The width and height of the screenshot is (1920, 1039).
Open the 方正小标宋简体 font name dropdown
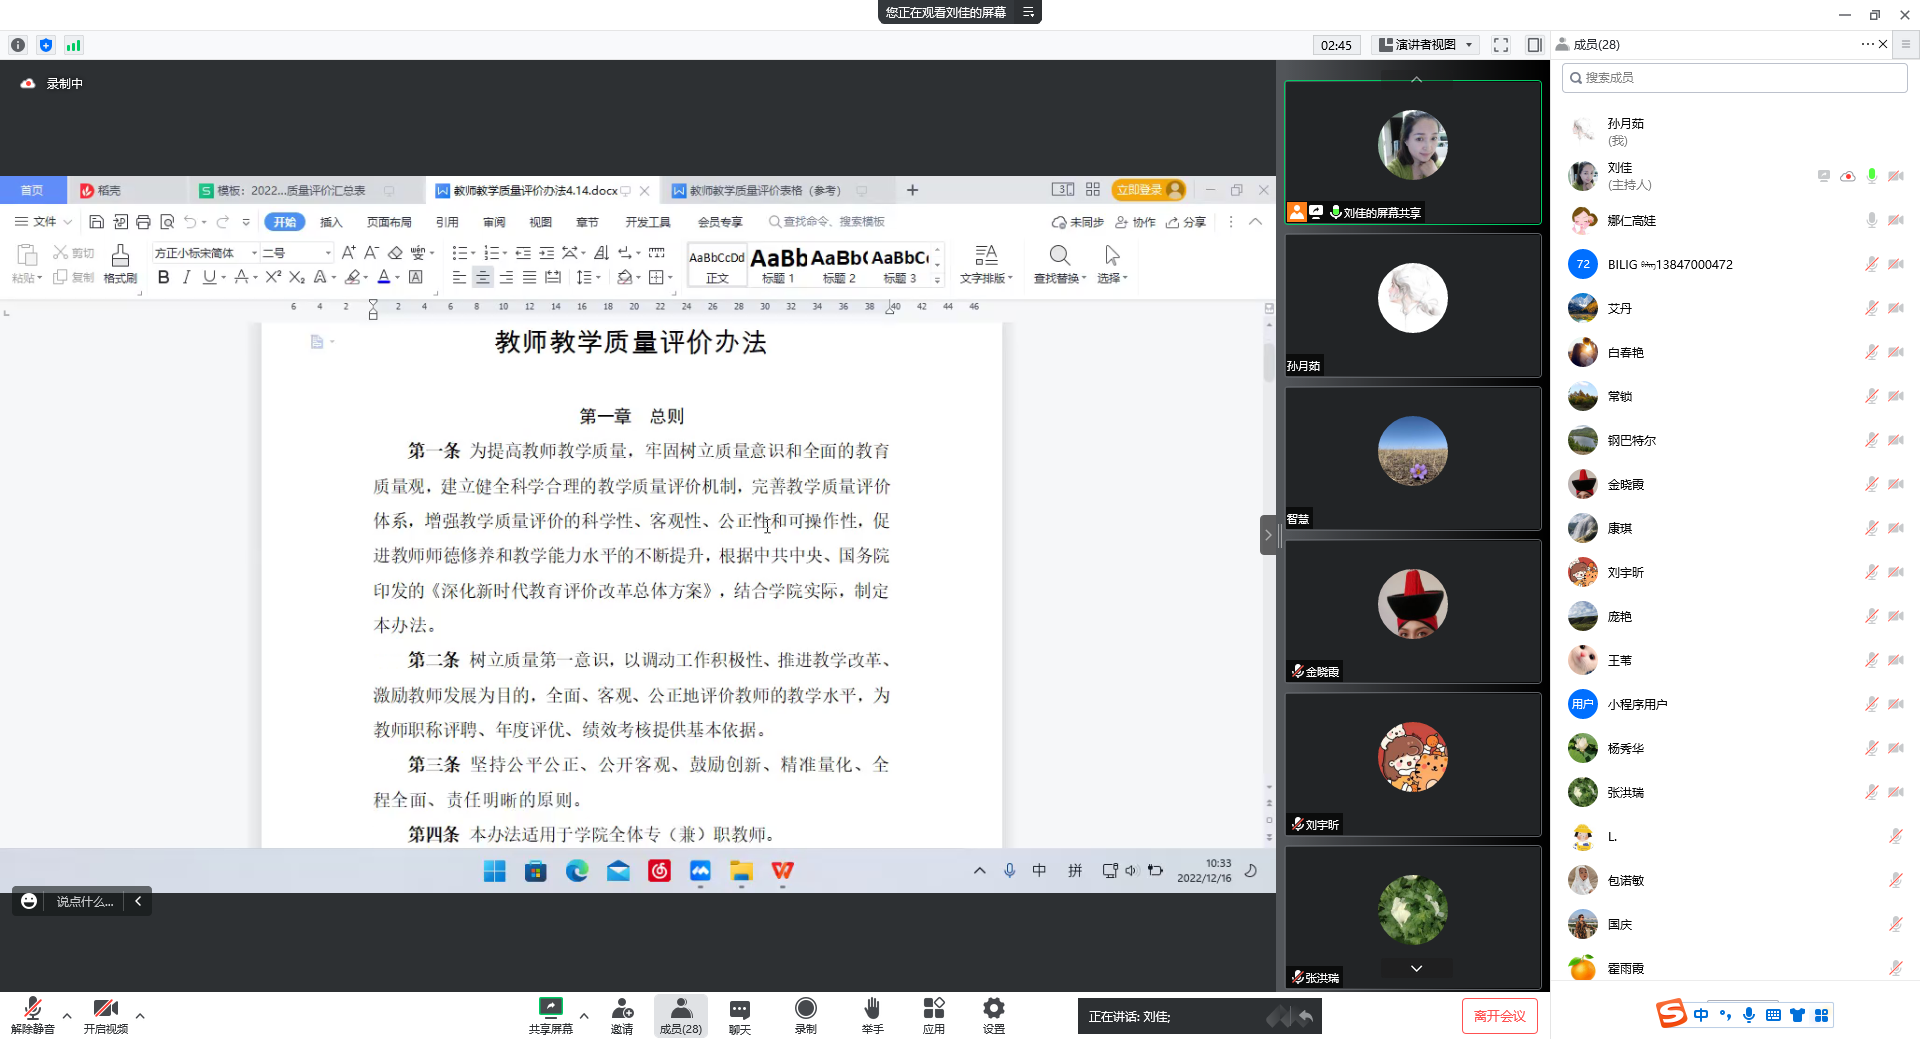[x=205, y=253]
